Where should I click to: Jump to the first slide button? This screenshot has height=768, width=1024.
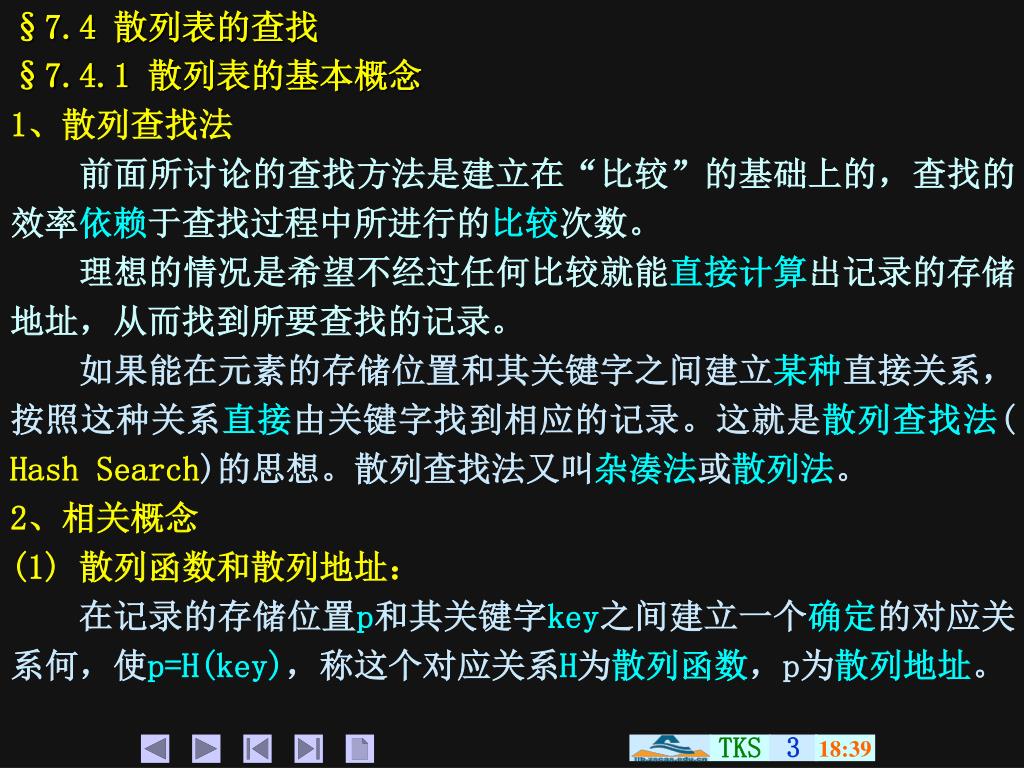257,748
